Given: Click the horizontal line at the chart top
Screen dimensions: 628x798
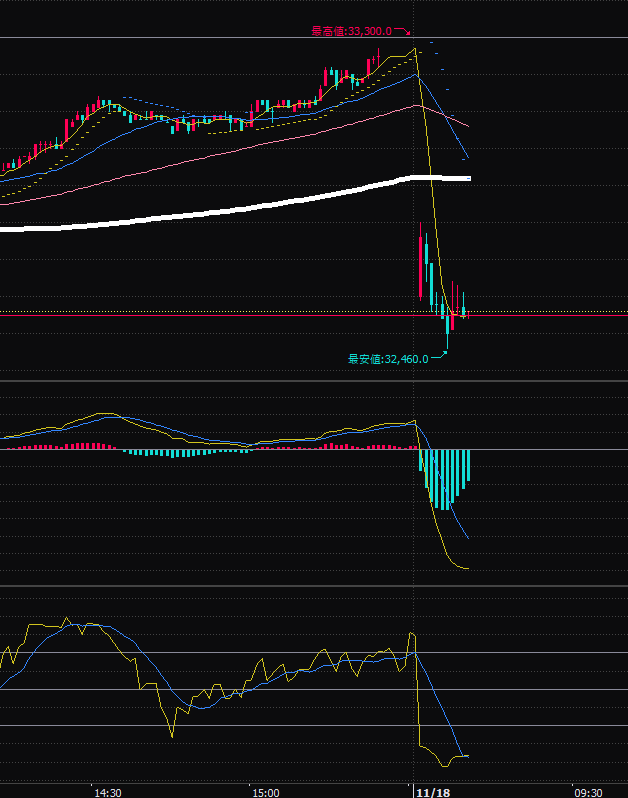Looking at the screenshot, I should (200, 38).
